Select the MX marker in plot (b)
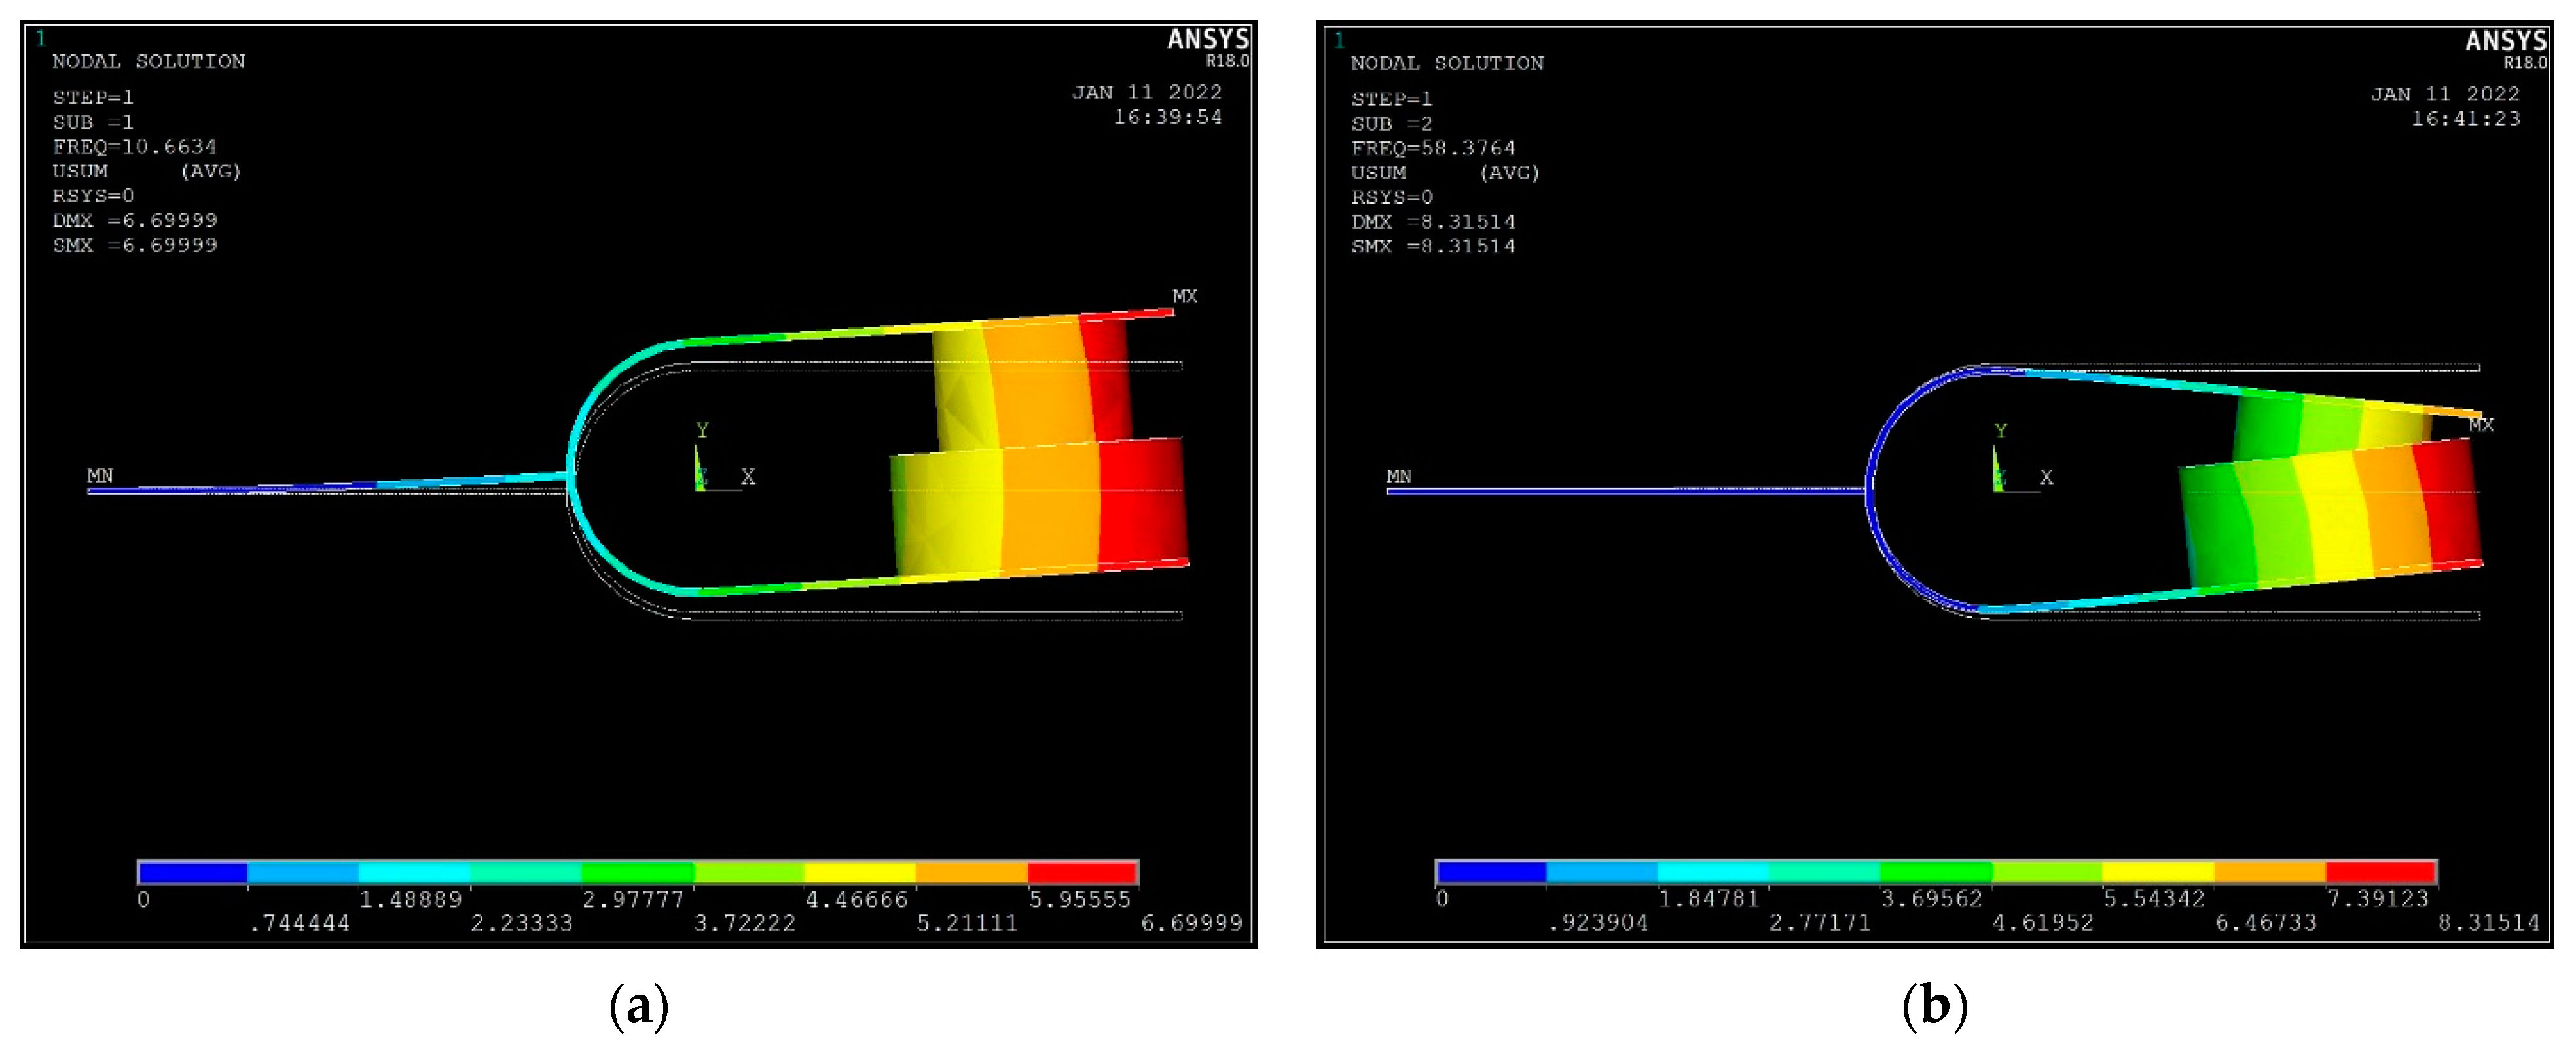Viewport: 2576px width, 1051px height. click(x=2481, y=425)
